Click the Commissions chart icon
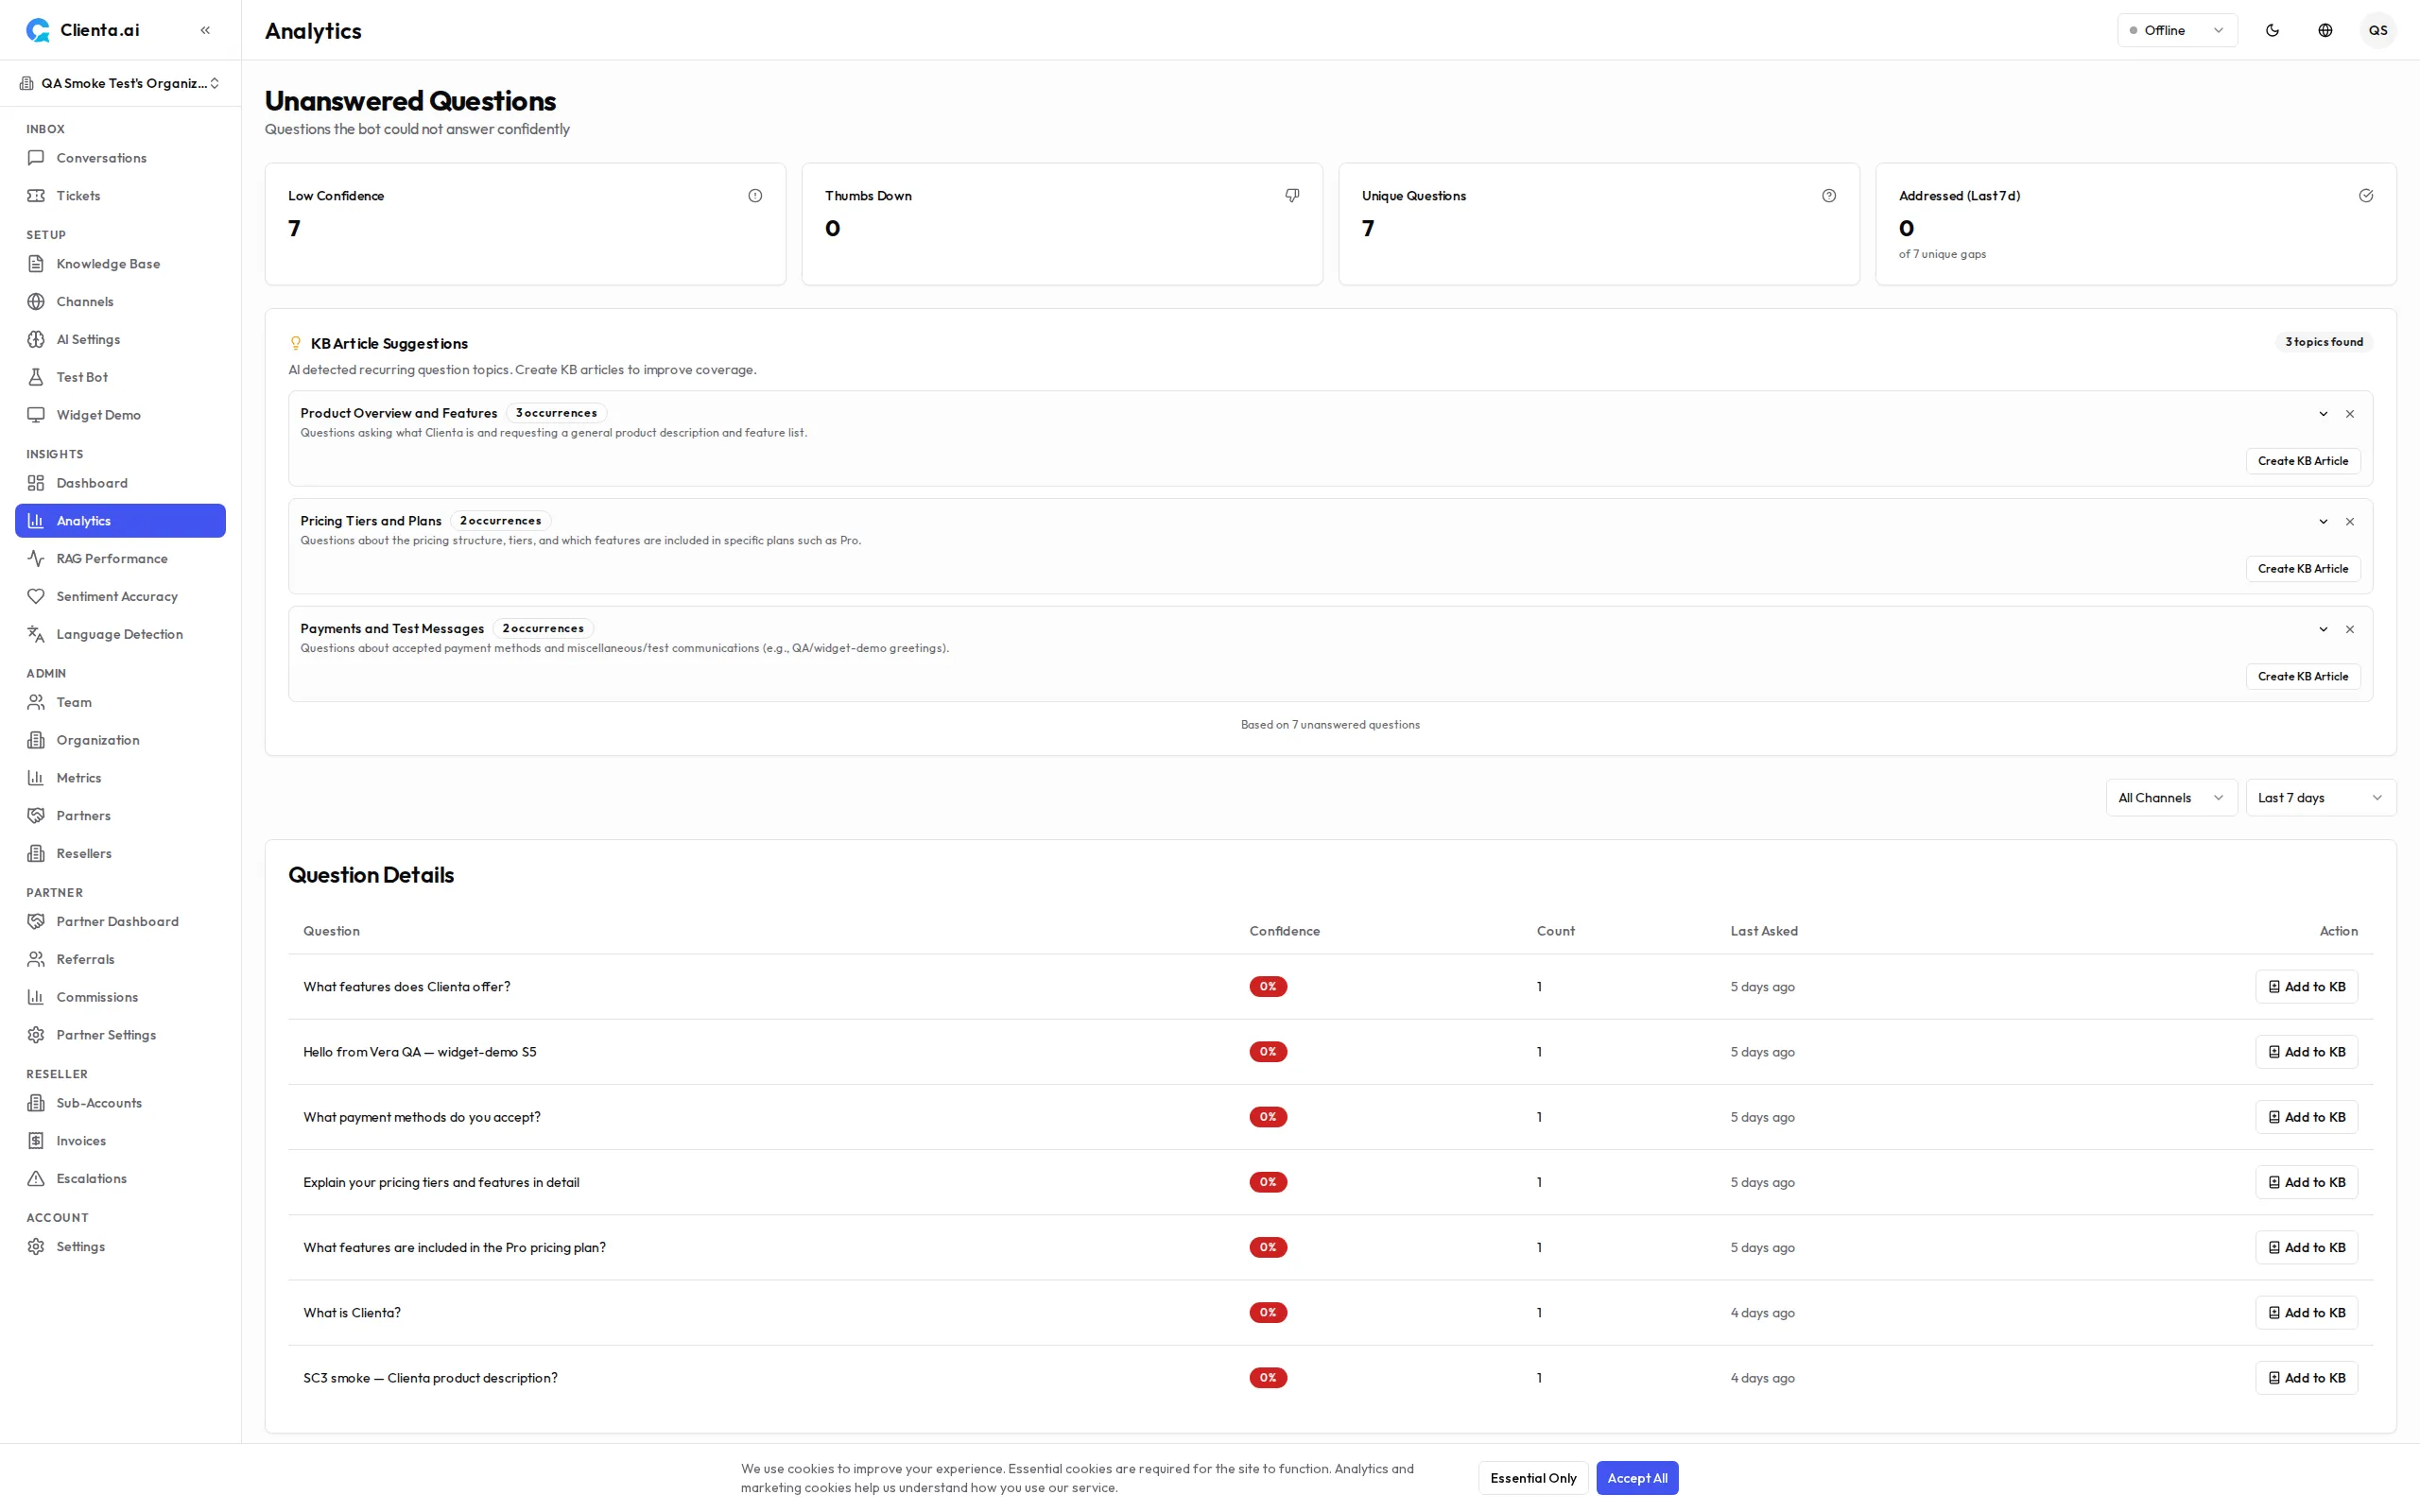This screenshot has height=1512, width=2420. (x=36, y=997)
